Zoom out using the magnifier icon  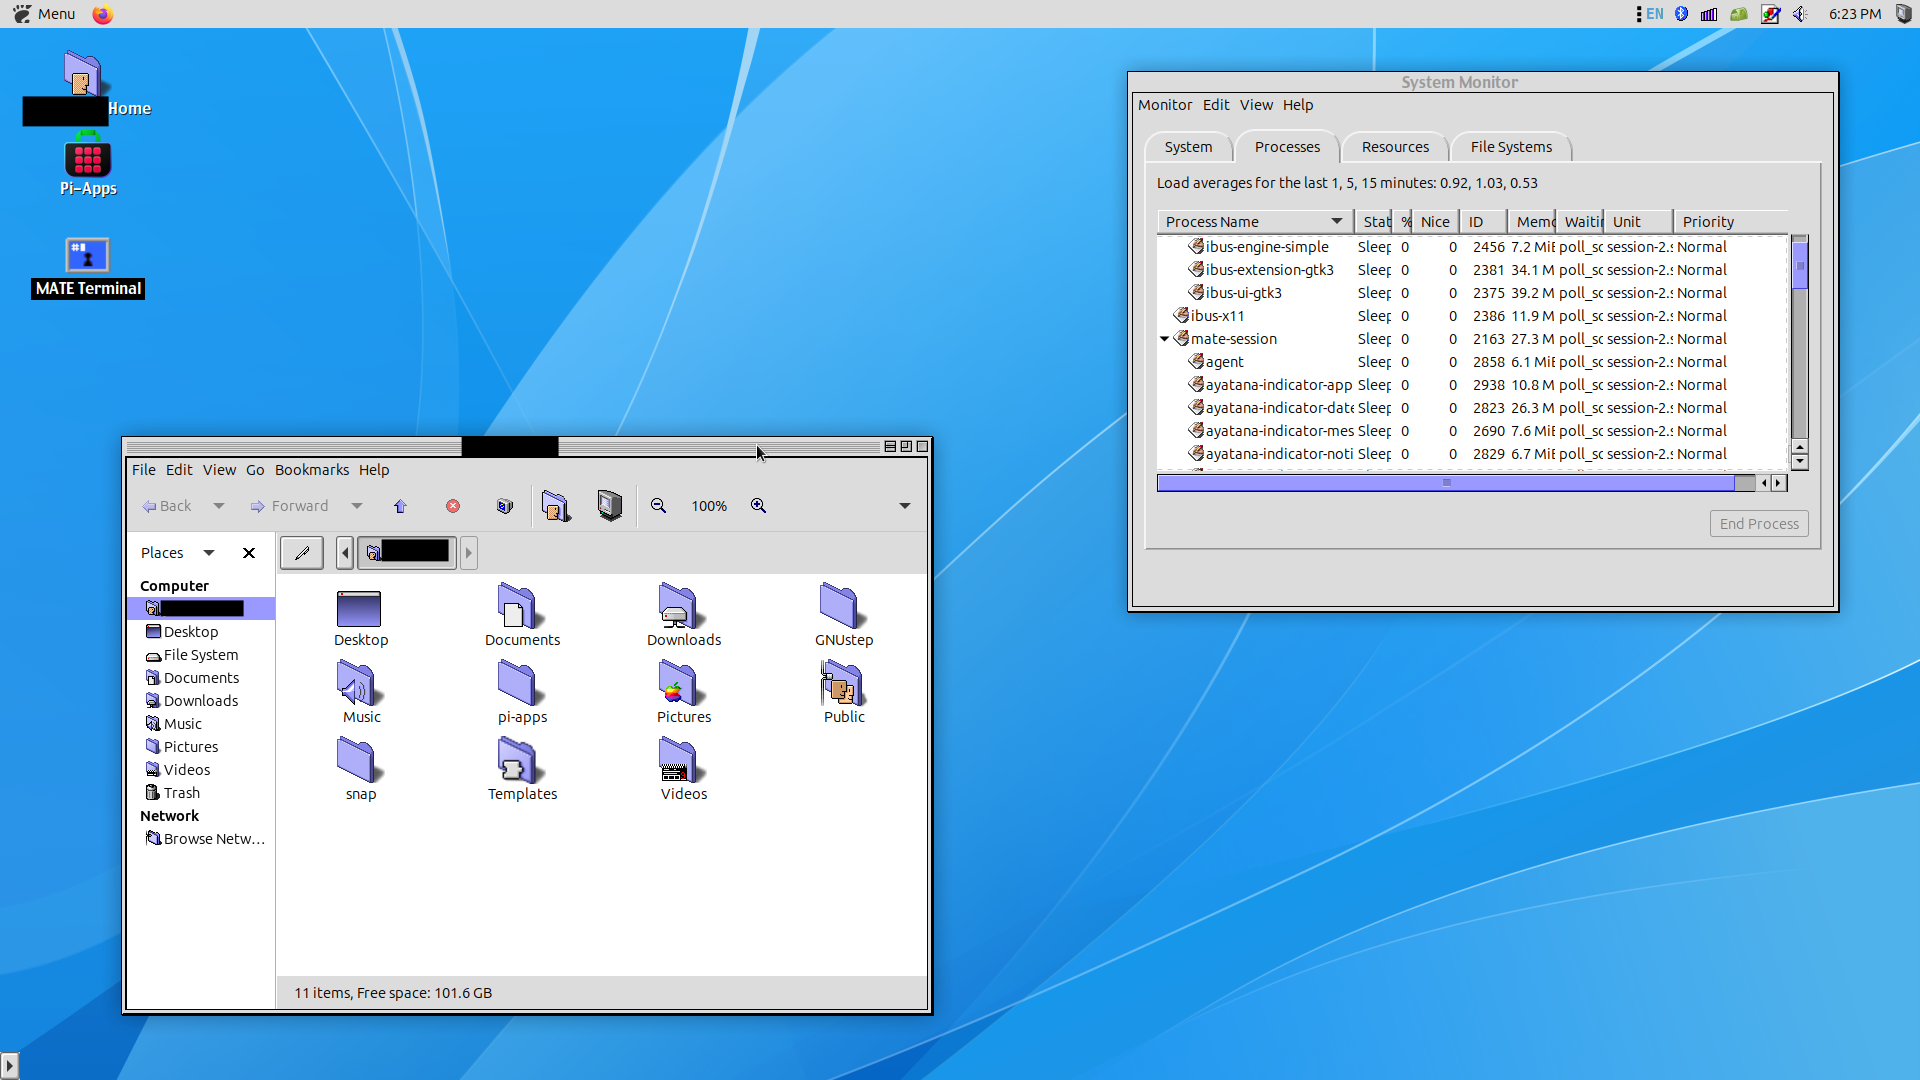(658, 506)
